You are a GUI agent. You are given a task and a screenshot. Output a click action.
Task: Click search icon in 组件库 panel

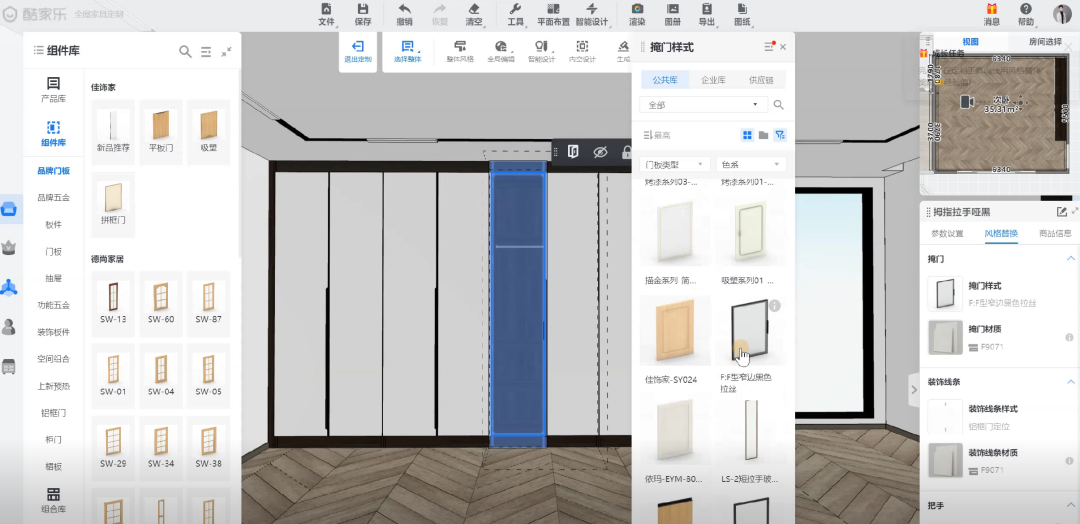click(x=185, y=51)
